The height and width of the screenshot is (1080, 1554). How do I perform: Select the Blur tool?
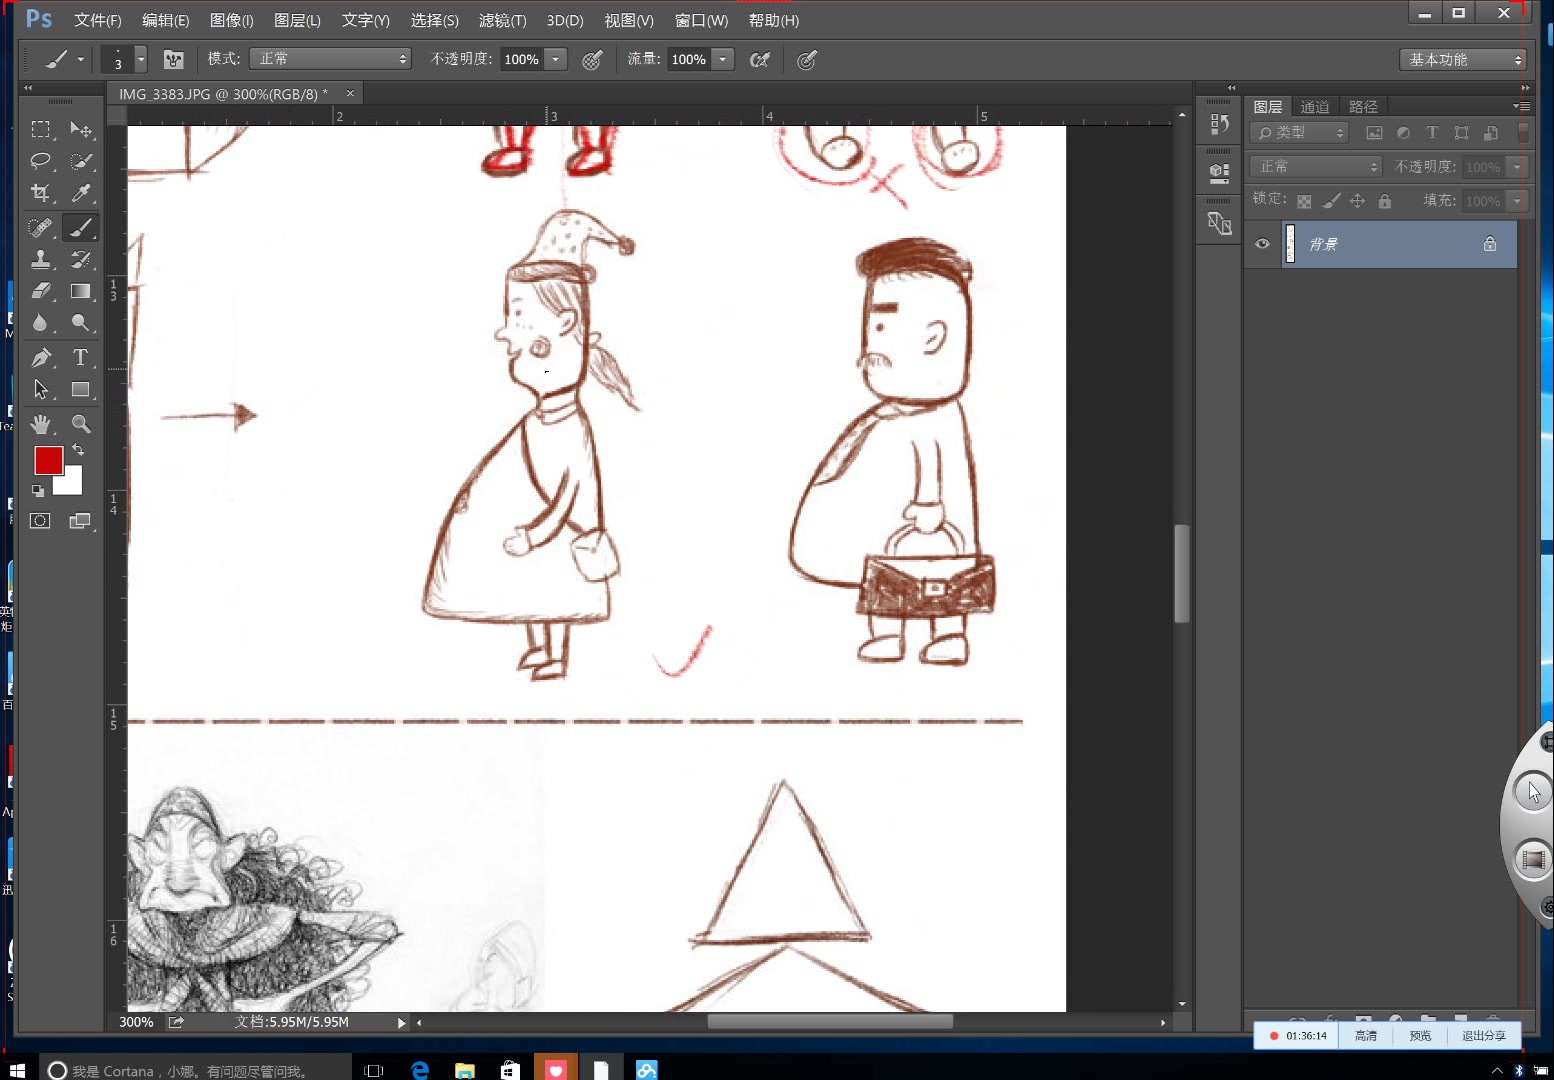(40, 323)
